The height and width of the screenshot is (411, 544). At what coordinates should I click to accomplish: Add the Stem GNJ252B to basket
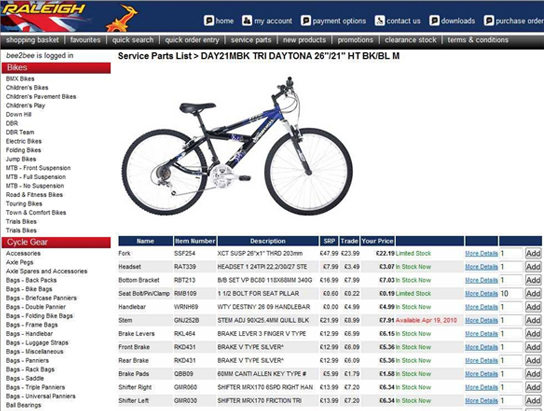533,320
